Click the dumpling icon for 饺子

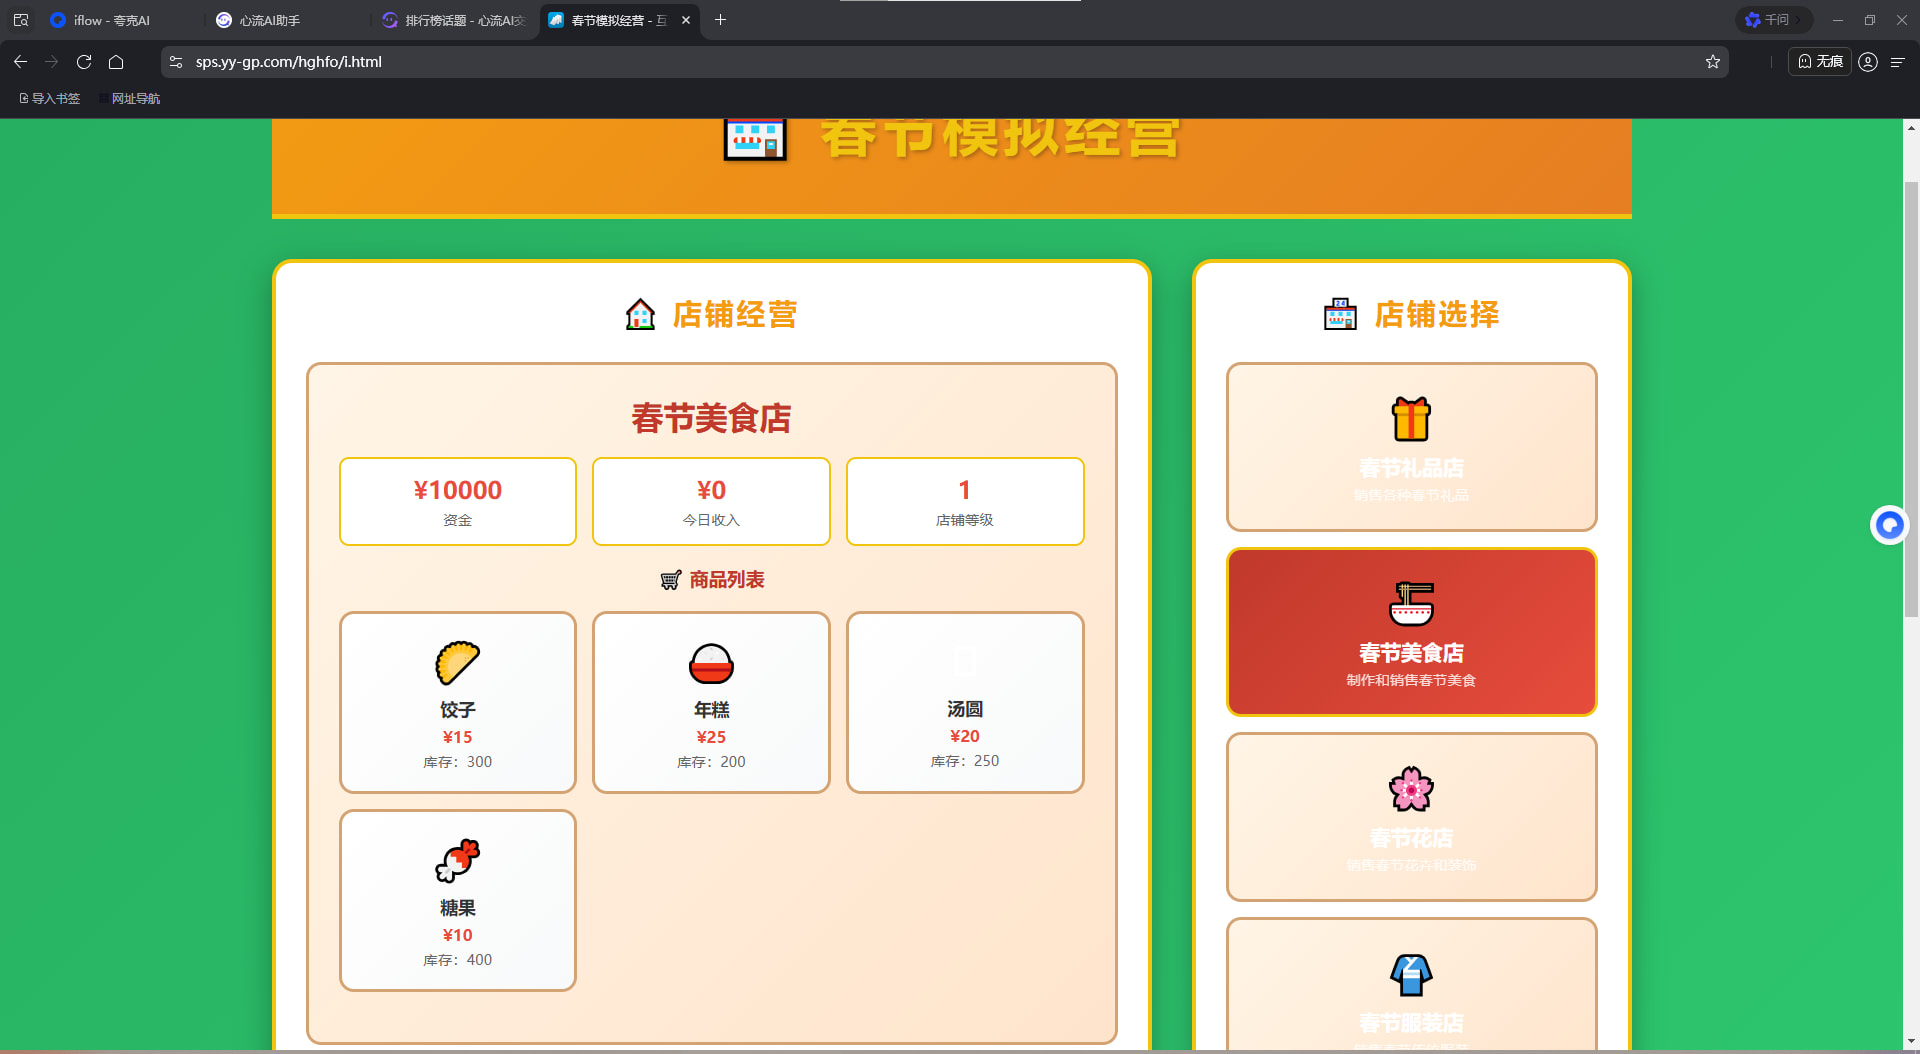tap(457, 663)
